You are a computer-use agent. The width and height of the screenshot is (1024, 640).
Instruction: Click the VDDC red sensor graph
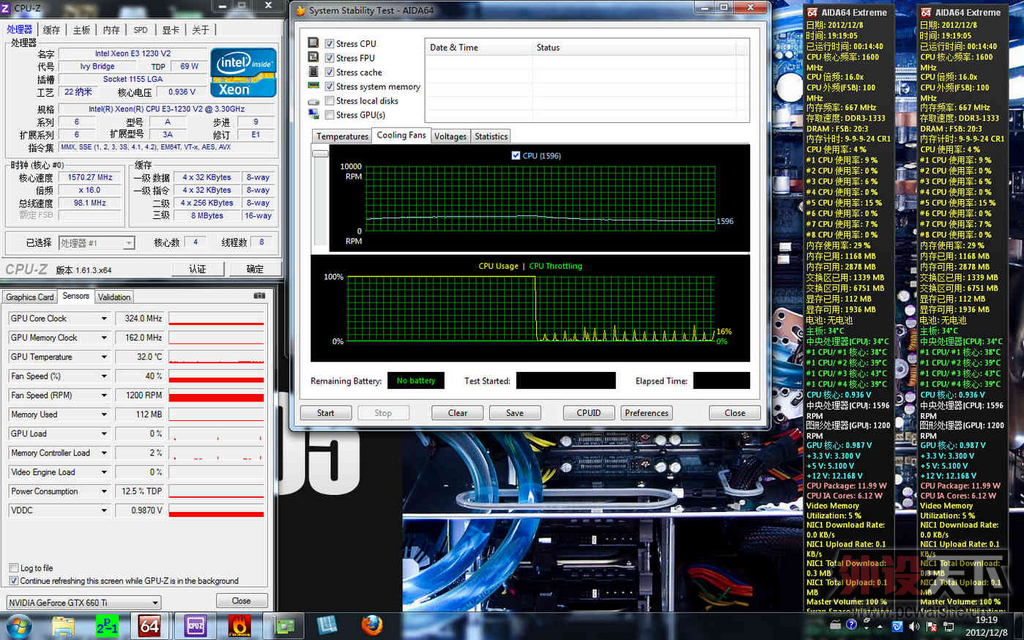click(x=216, y=514)
